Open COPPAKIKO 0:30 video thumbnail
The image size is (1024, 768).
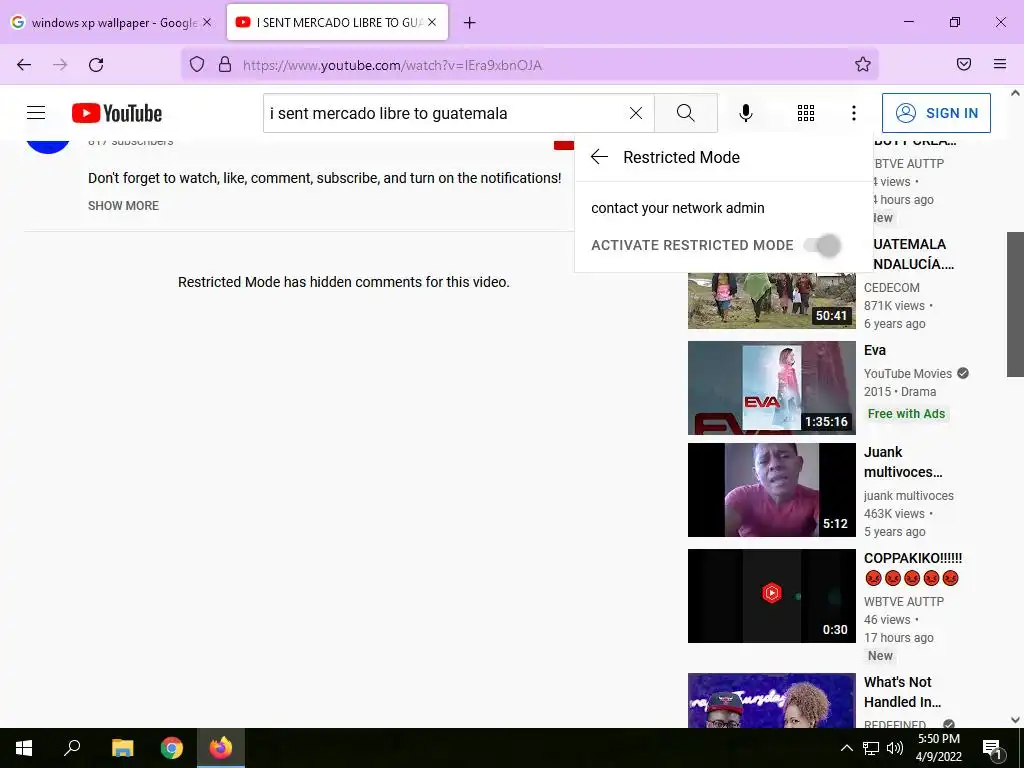(x=771, y=596)
